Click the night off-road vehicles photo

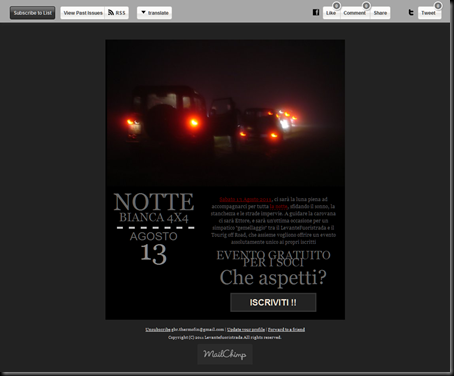pyautogui.click(x=225, y=113)
